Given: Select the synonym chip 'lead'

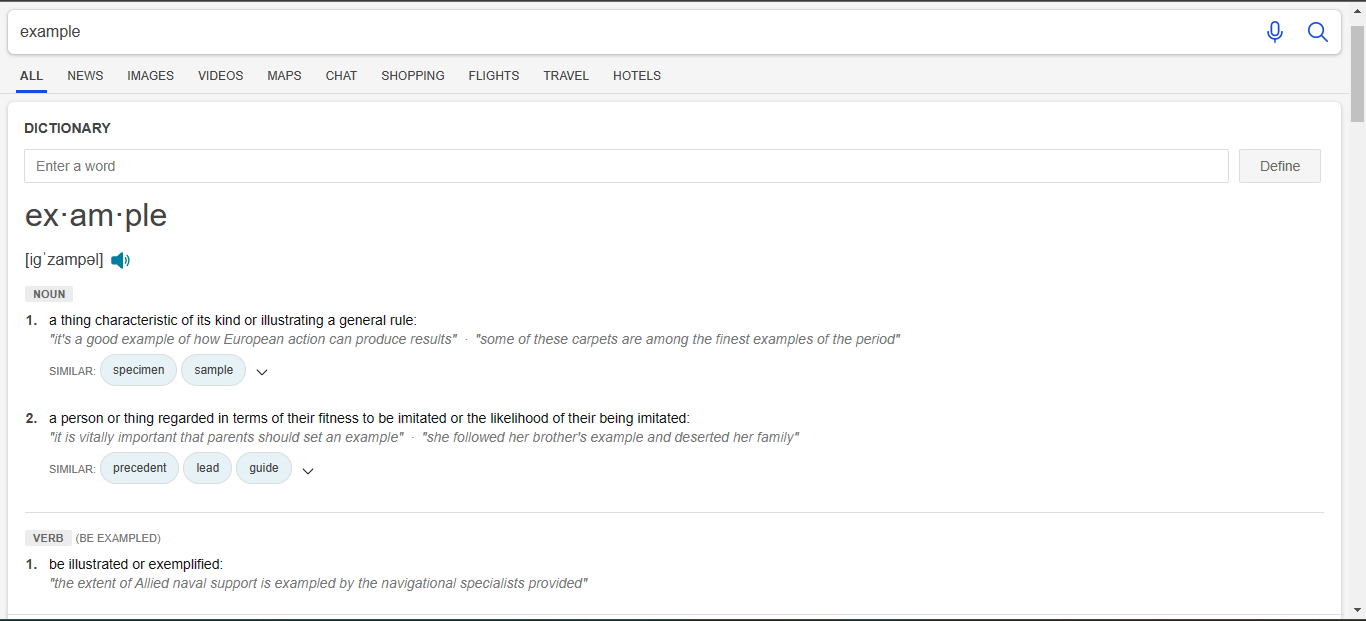Looking at the screenshot, I should [207, 467].
